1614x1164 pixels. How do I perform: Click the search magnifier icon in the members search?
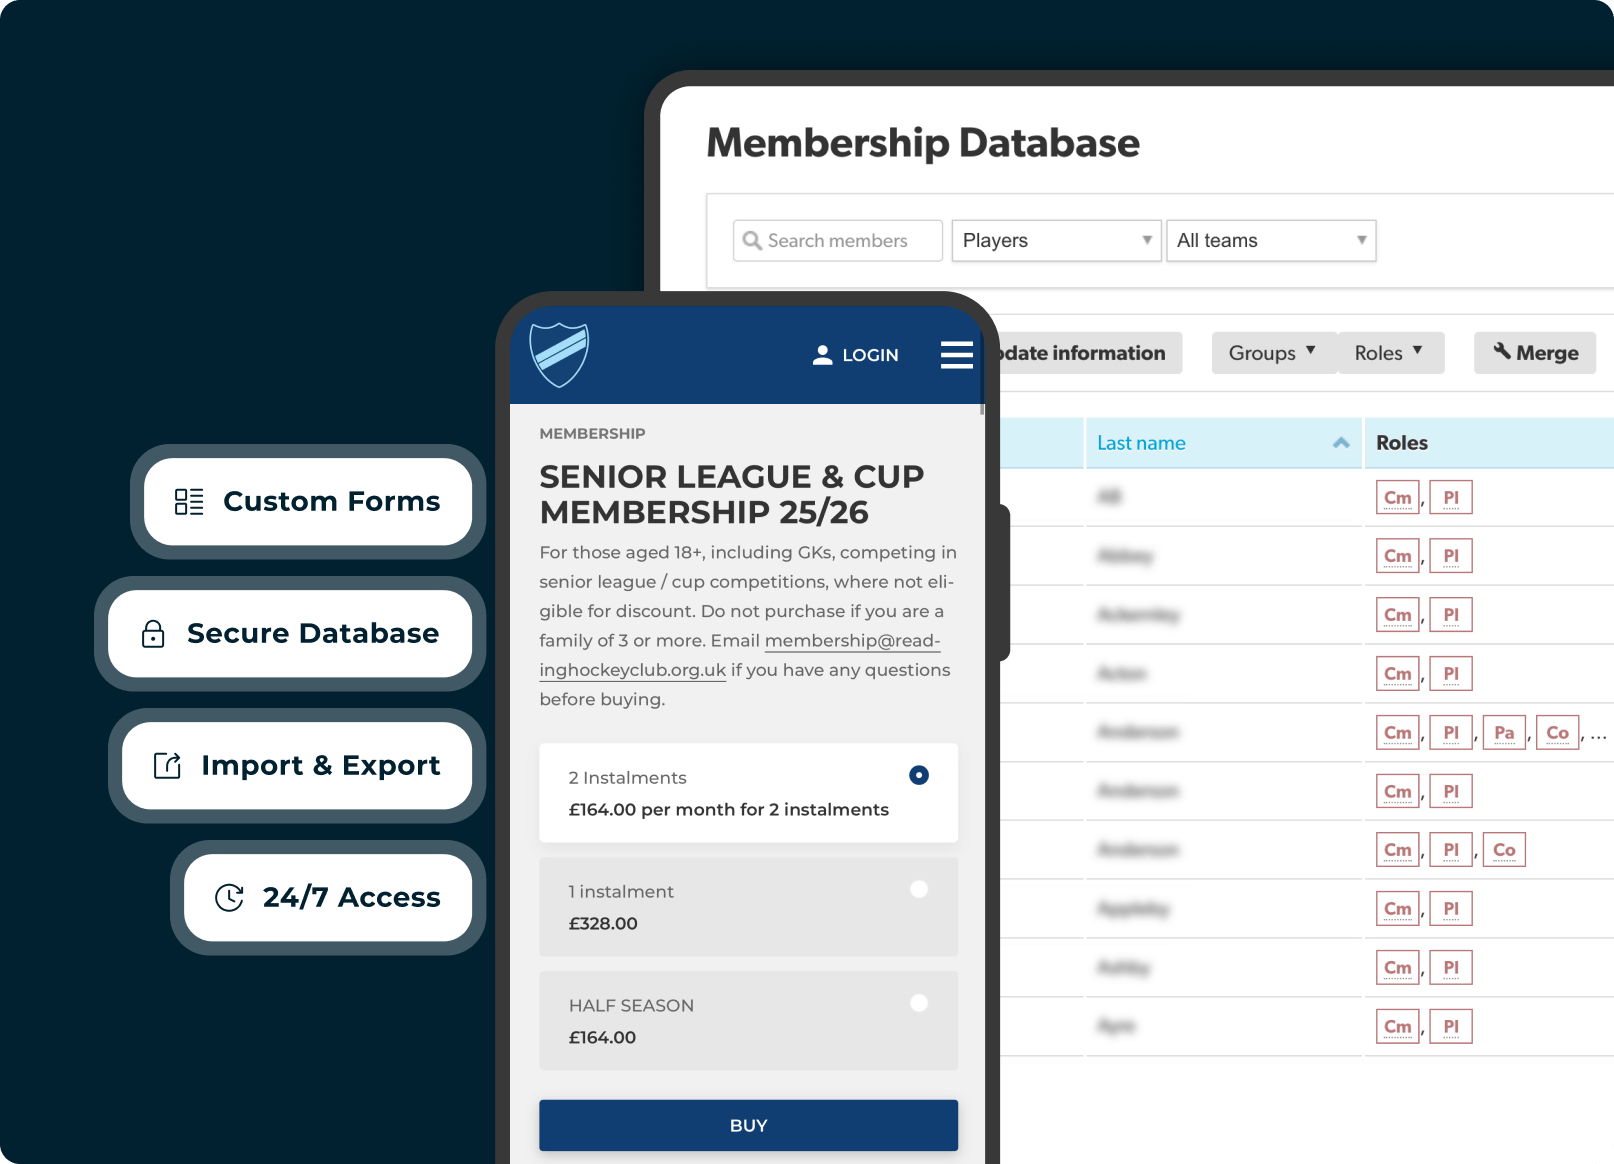(x=752, y=240)
